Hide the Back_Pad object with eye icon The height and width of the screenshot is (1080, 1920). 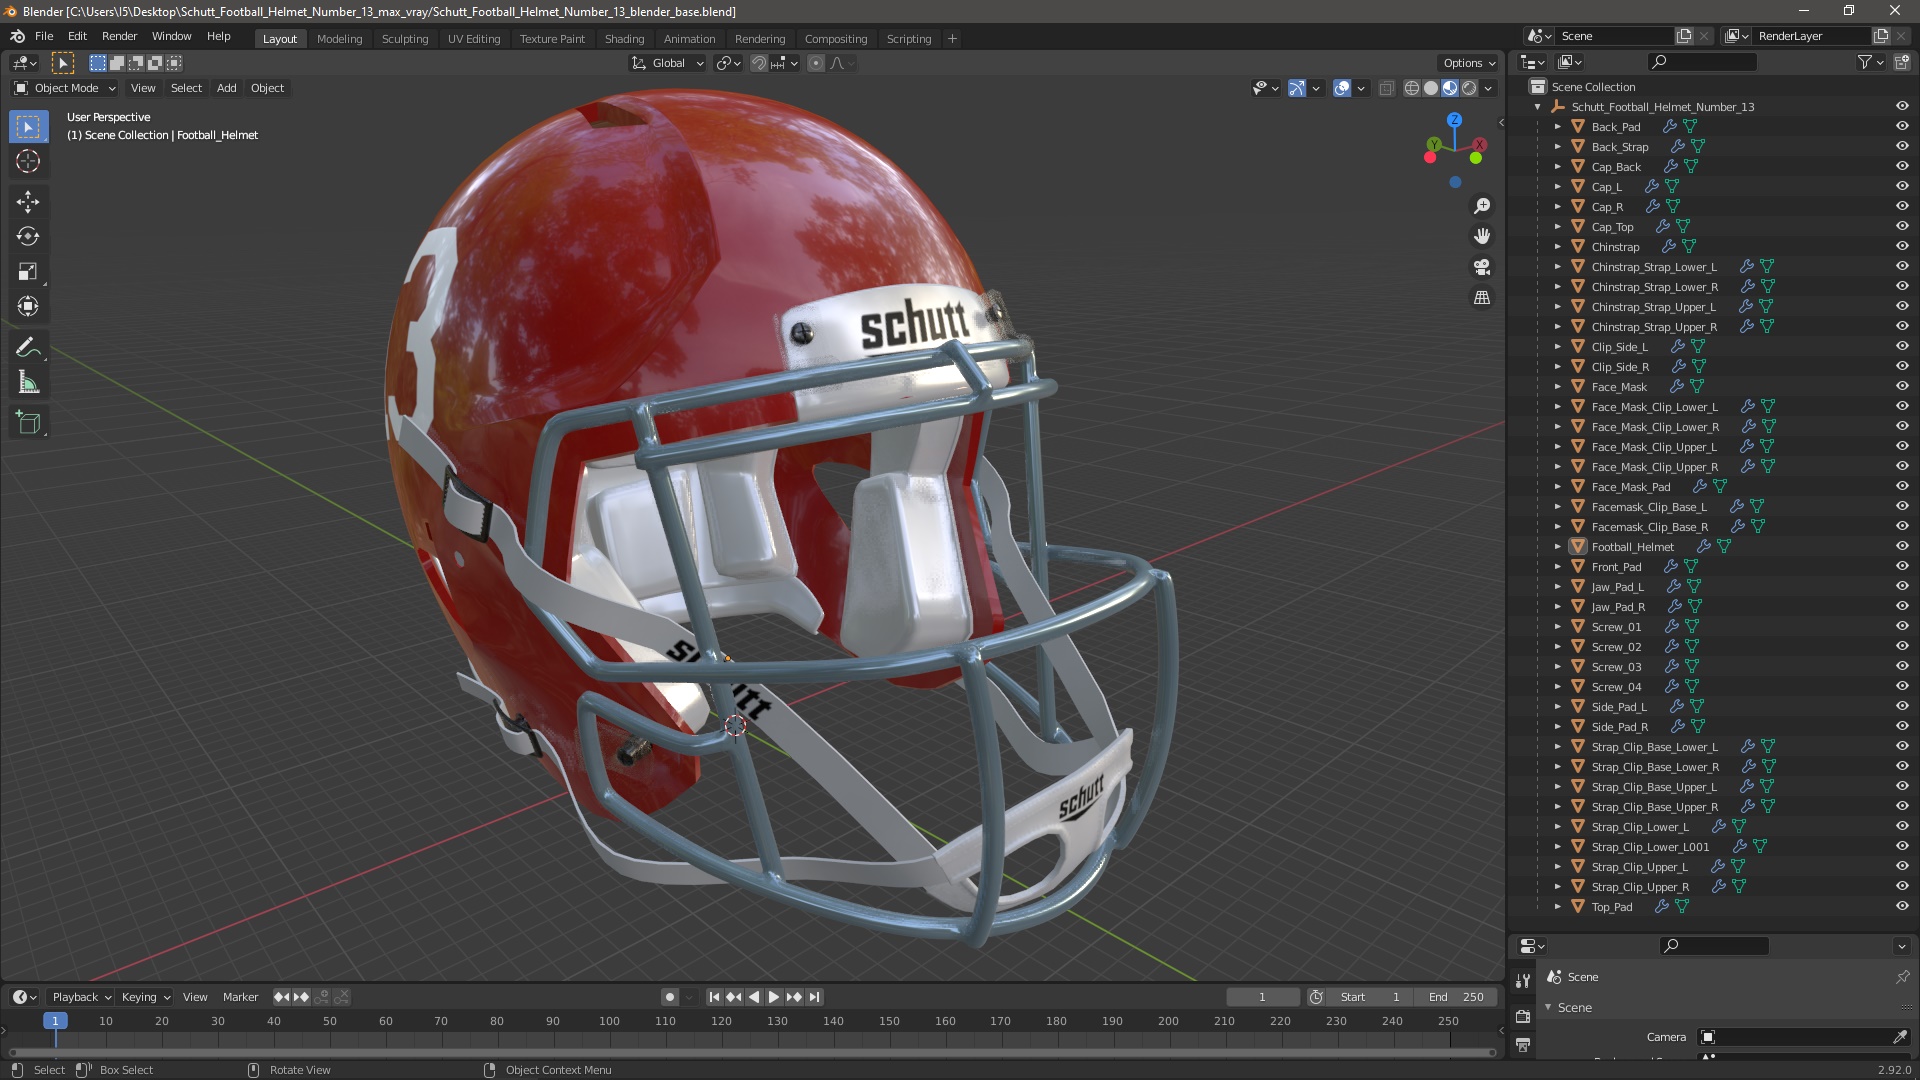(1902, 127)
